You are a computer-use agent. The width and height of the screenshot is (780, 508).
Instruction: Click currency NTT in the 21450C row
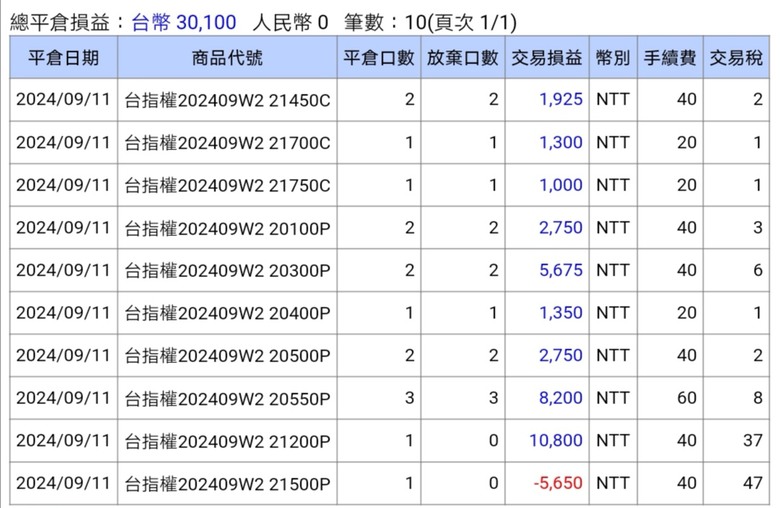tap(613, 100)
